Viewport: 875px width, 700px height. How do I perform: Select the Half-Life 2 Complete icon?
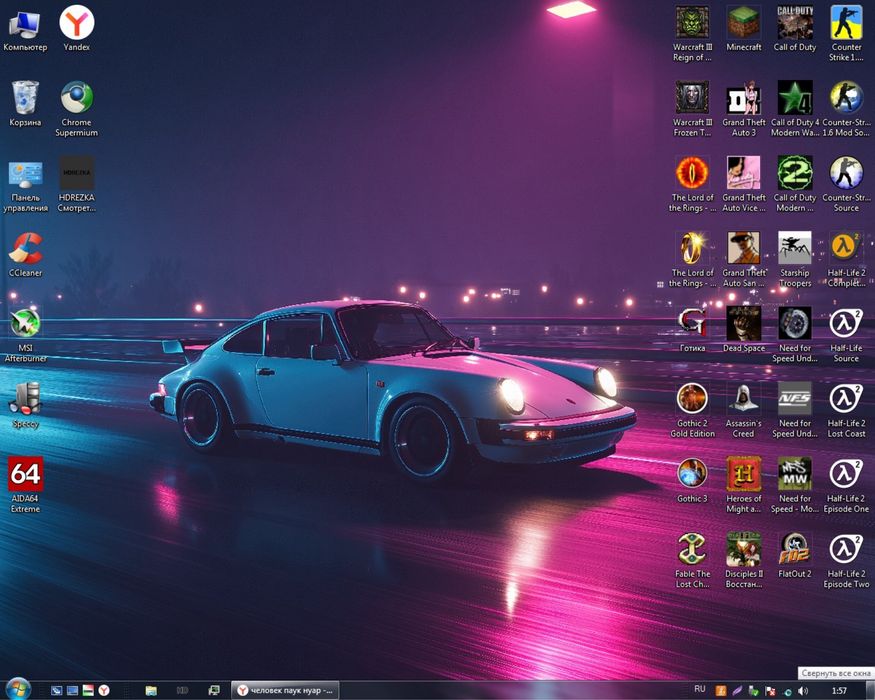[846, 260]
